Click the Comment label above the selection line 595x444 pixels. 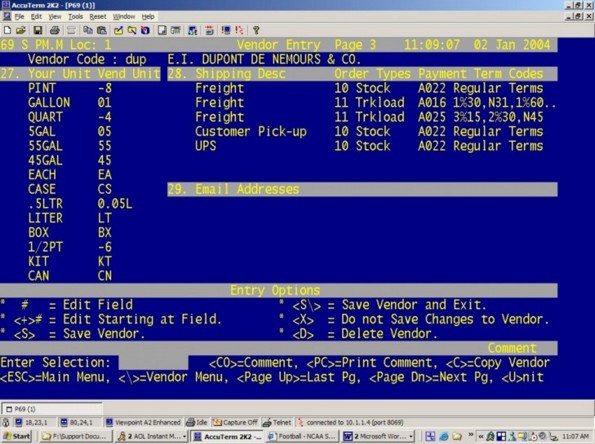[512, 348]
